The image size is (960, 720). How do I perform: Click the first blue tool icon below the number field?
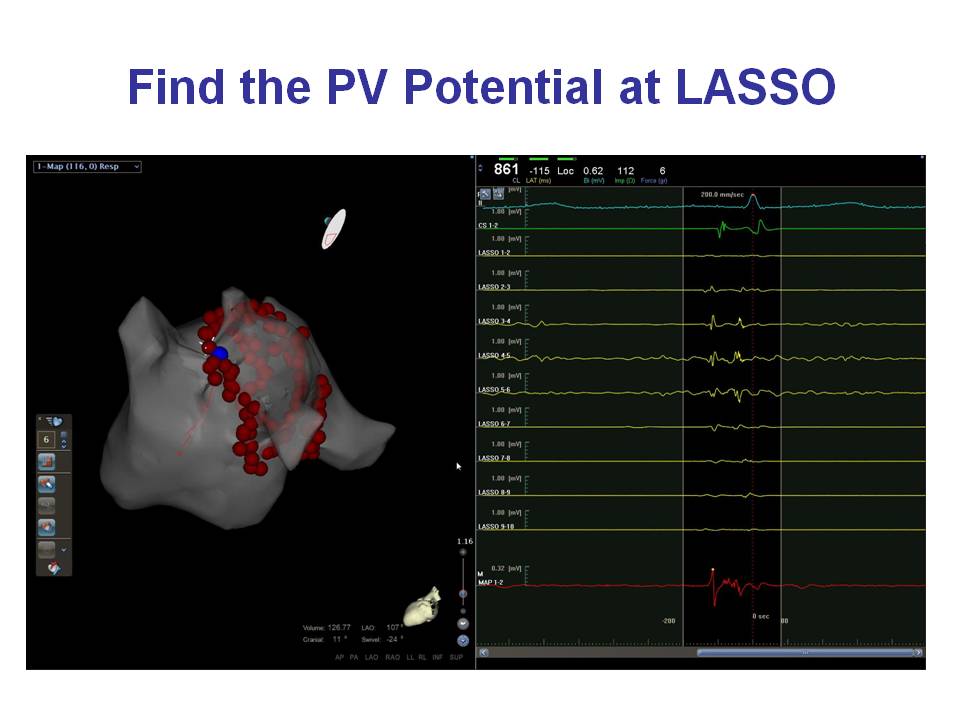coord(46,461)
